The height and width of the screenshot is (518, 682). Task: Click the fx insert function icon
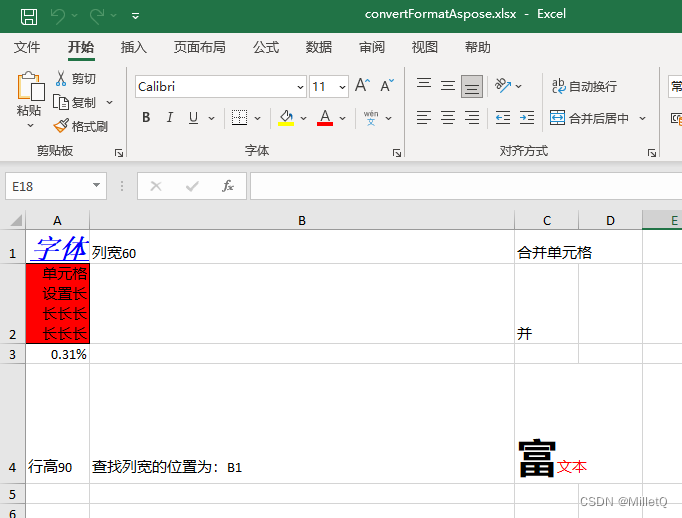pos(228,186)
